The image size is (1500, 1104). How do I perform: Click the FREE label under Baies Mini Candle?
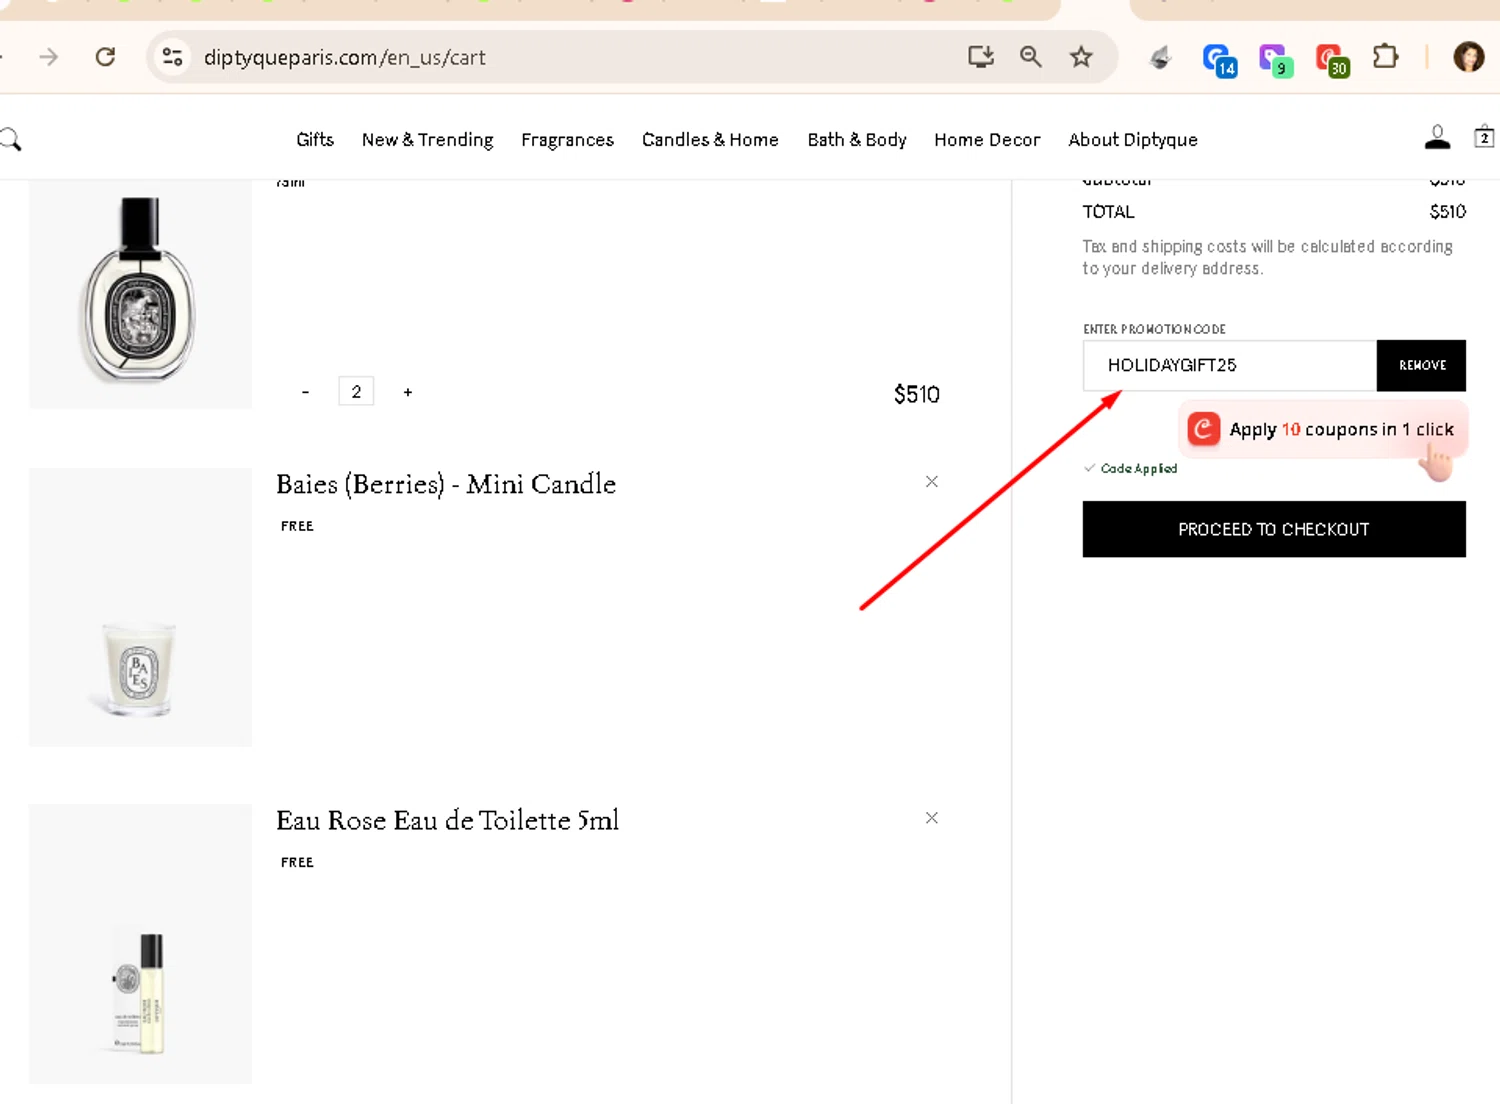(297, 526)
